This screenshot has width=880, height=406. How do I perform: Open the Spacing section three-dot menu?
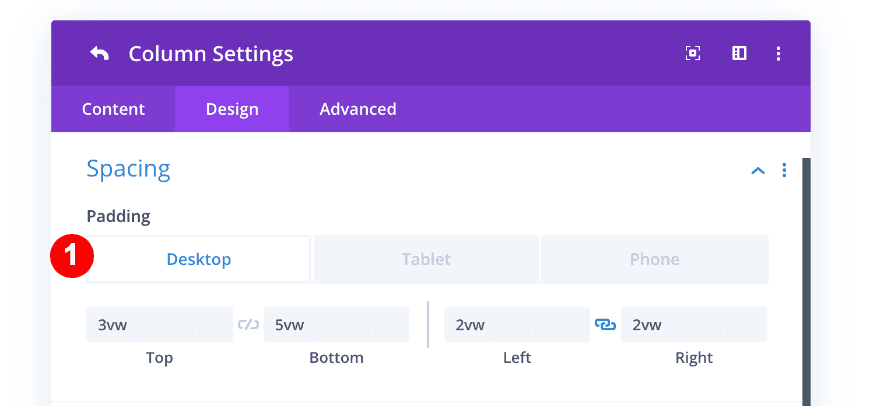pos(784,170)
